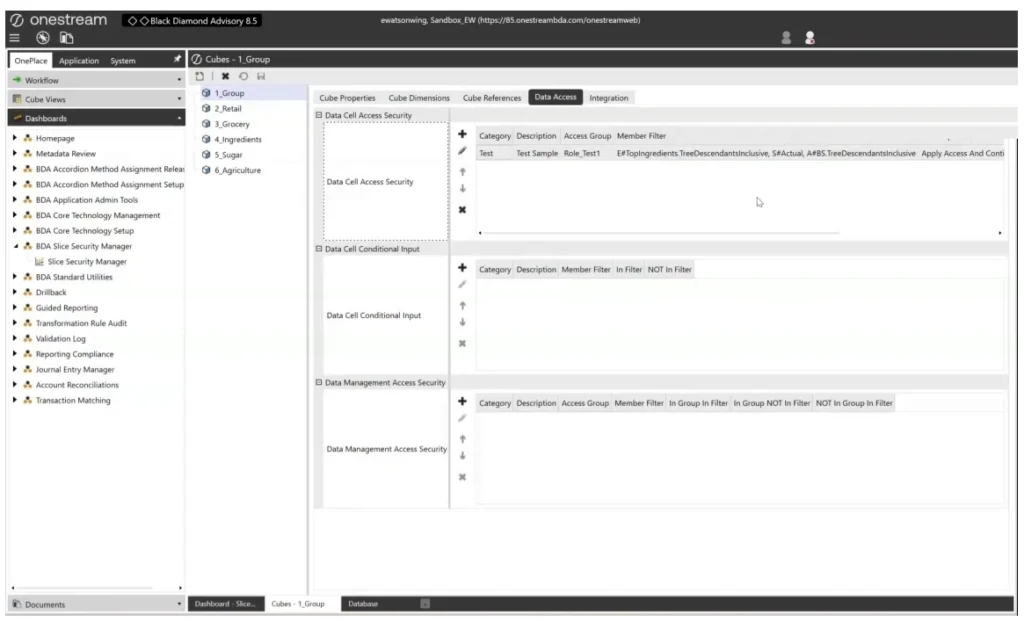Image resolution: width=1024 pixels, height=623 pixels.
Task: Collapse the Data Cell Conditional Input section
Action: tap(319, 249)
